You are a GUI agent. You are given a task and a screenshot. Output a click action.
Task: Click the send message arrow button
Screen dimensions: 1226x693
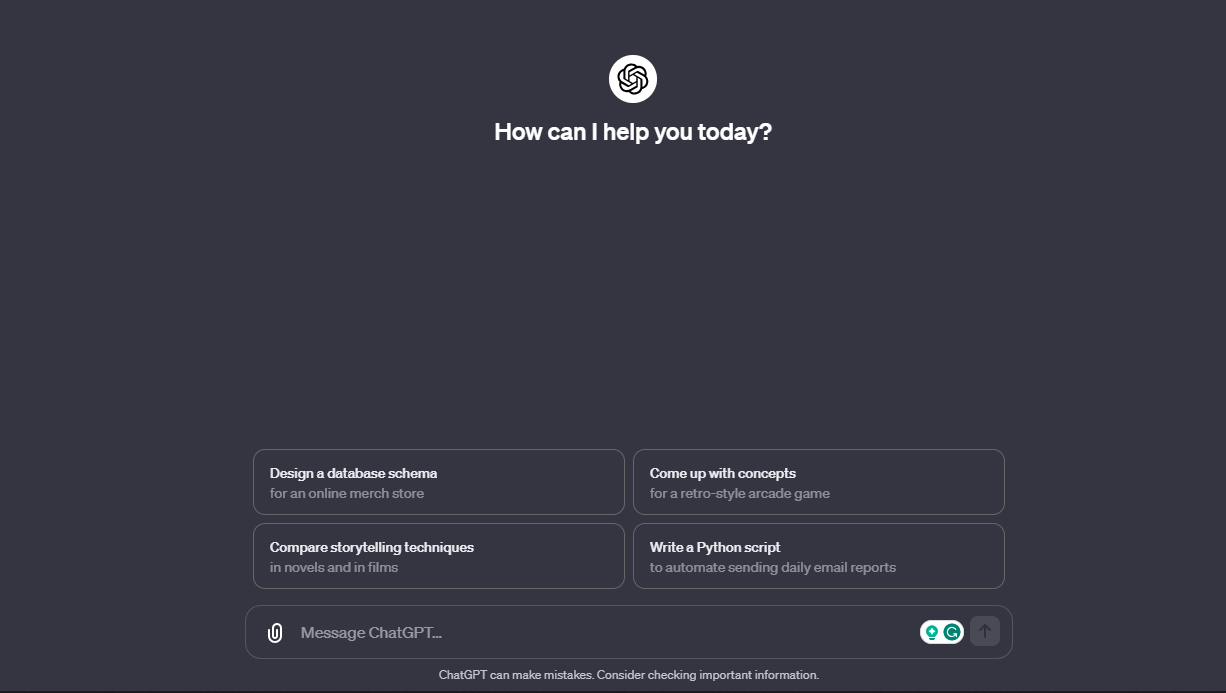tap(985, 631)
